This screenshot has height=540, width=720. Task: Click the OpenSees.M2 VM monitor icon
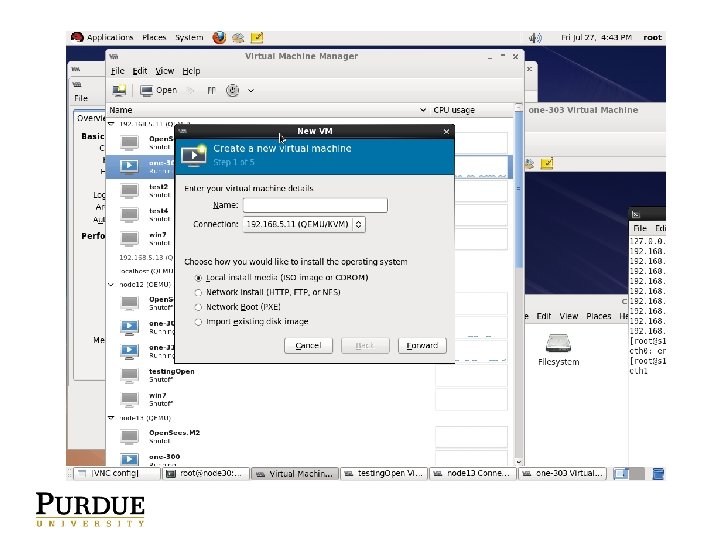pos(129,436)
